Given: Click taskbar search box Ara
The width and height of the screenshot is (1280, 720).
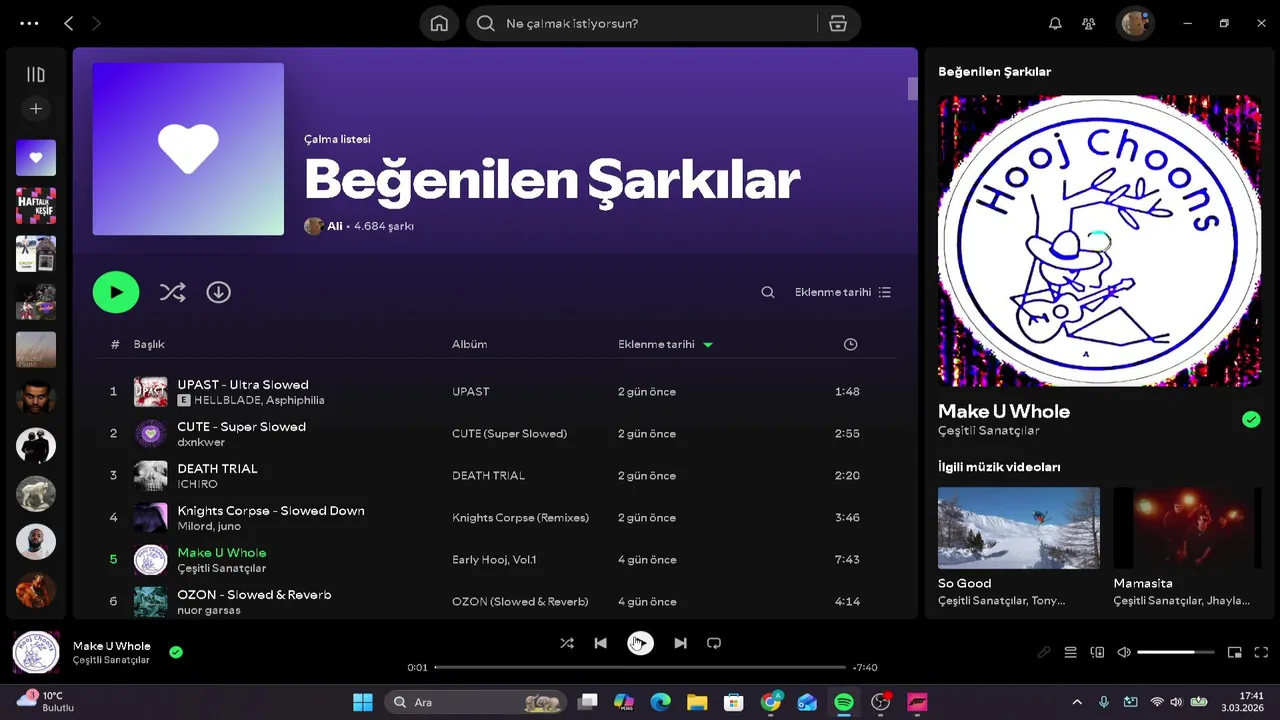Looking at the screenshot, I should pos(474,702).
